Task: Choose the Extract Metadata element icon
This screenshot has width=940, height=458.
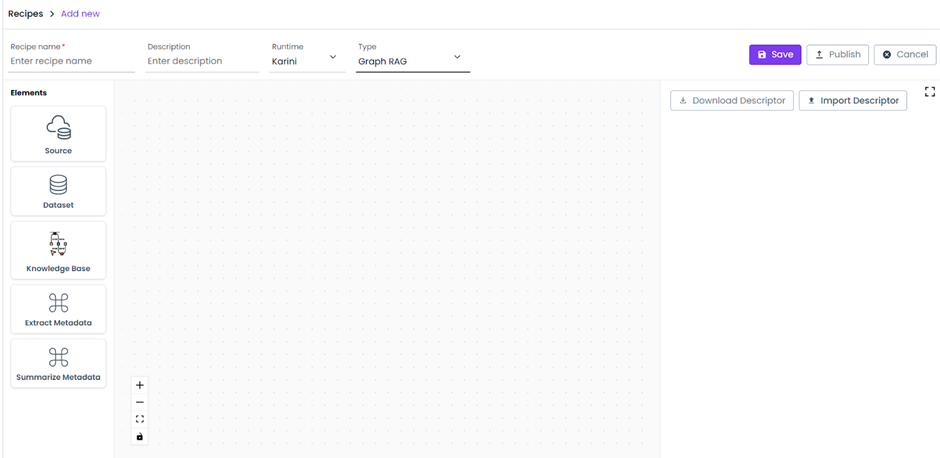Action: [58, 303]
